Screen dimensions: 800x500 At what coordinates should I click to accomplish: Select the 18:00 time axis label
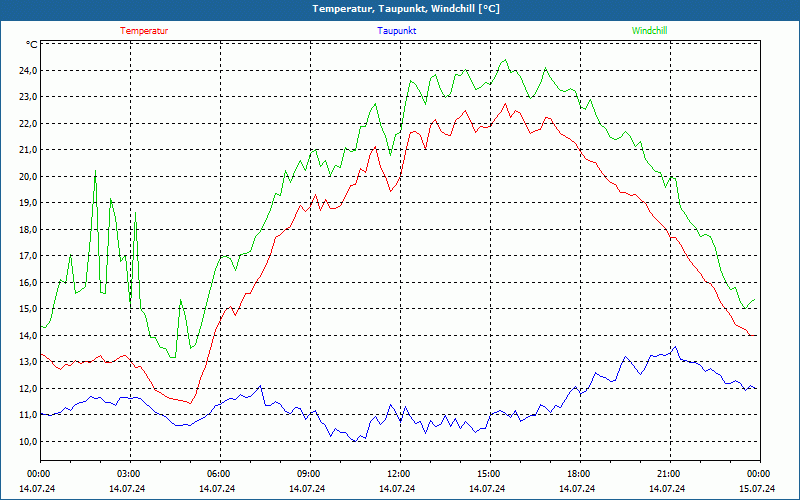(578, 474)
